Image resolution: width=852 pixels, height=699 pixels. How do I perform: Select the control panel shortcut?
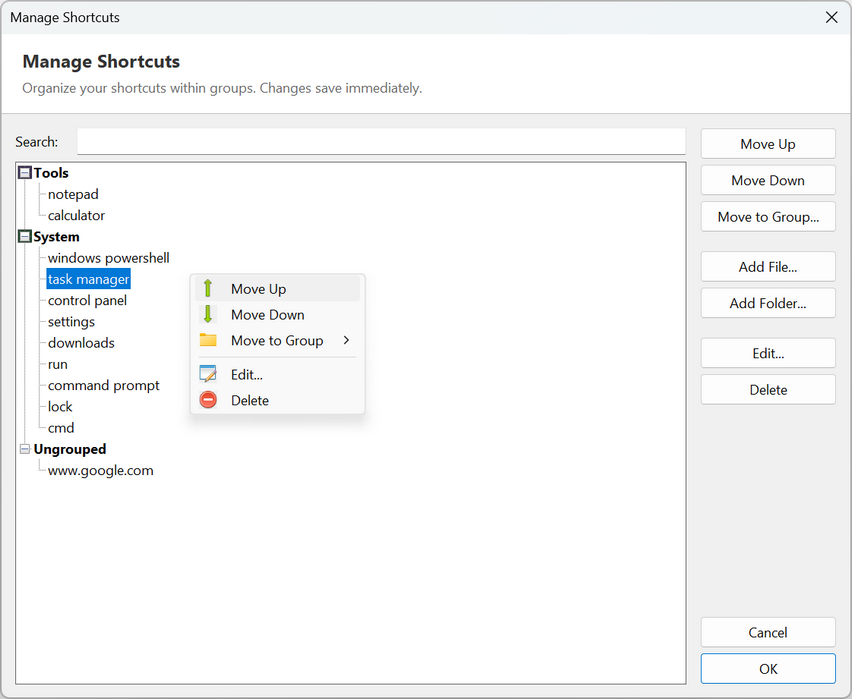[87, 301]
